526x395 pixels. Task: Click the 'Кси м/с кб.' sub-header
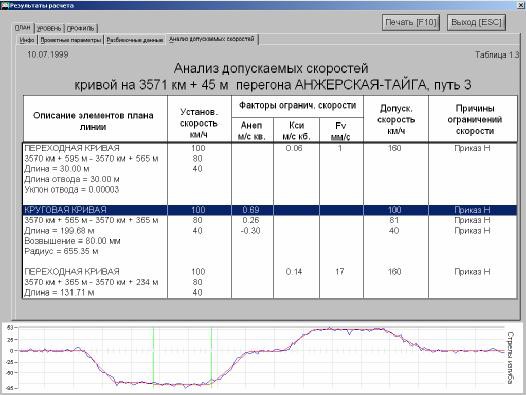[x=296, y=131]
